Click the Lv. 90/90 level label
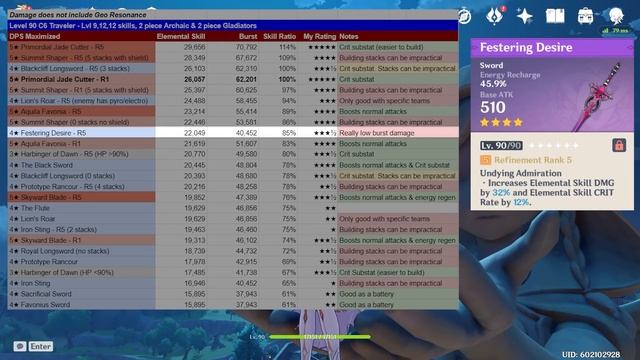 pos(501,146)
